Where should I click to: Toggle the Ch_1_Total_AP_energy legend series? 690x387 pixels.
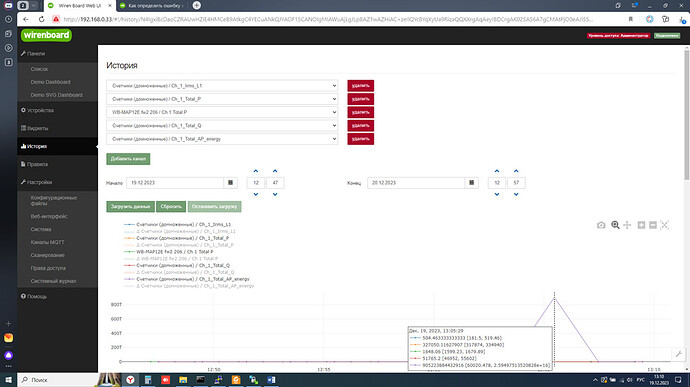coord(187,279)
